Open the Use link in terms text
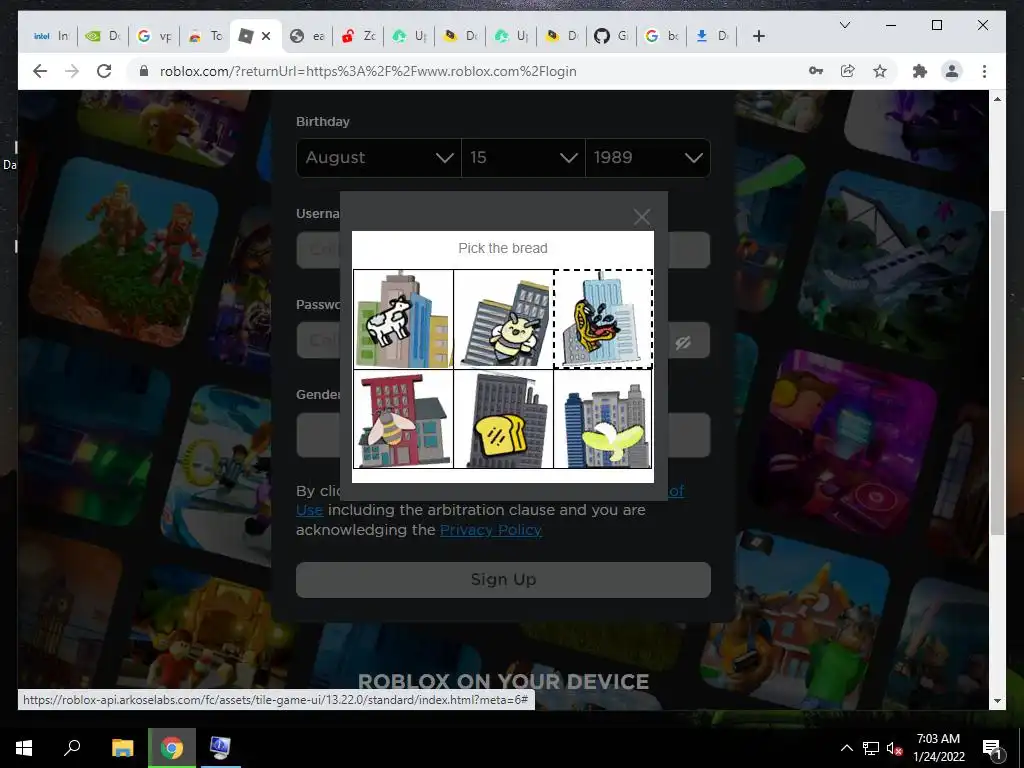 310,510
